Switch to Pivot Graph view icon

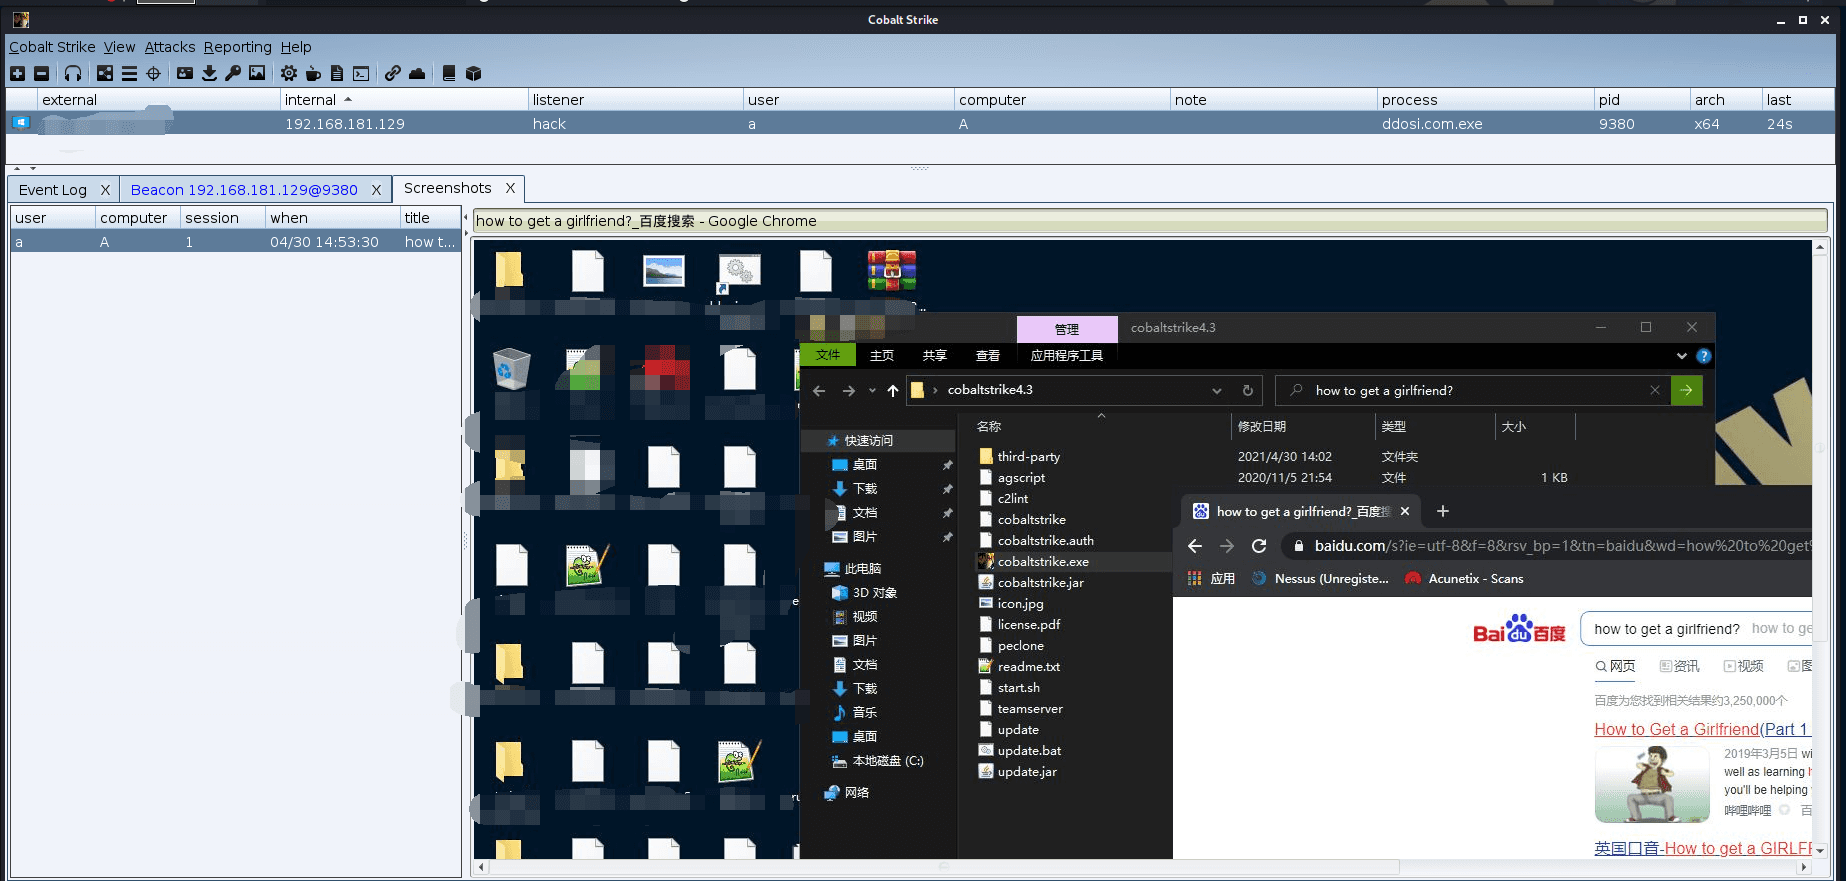click(105, 73)
